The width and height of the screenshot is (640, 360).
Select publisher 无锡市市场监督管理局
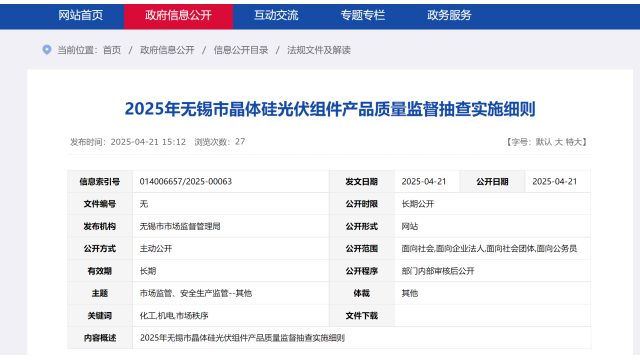[180, 227]
